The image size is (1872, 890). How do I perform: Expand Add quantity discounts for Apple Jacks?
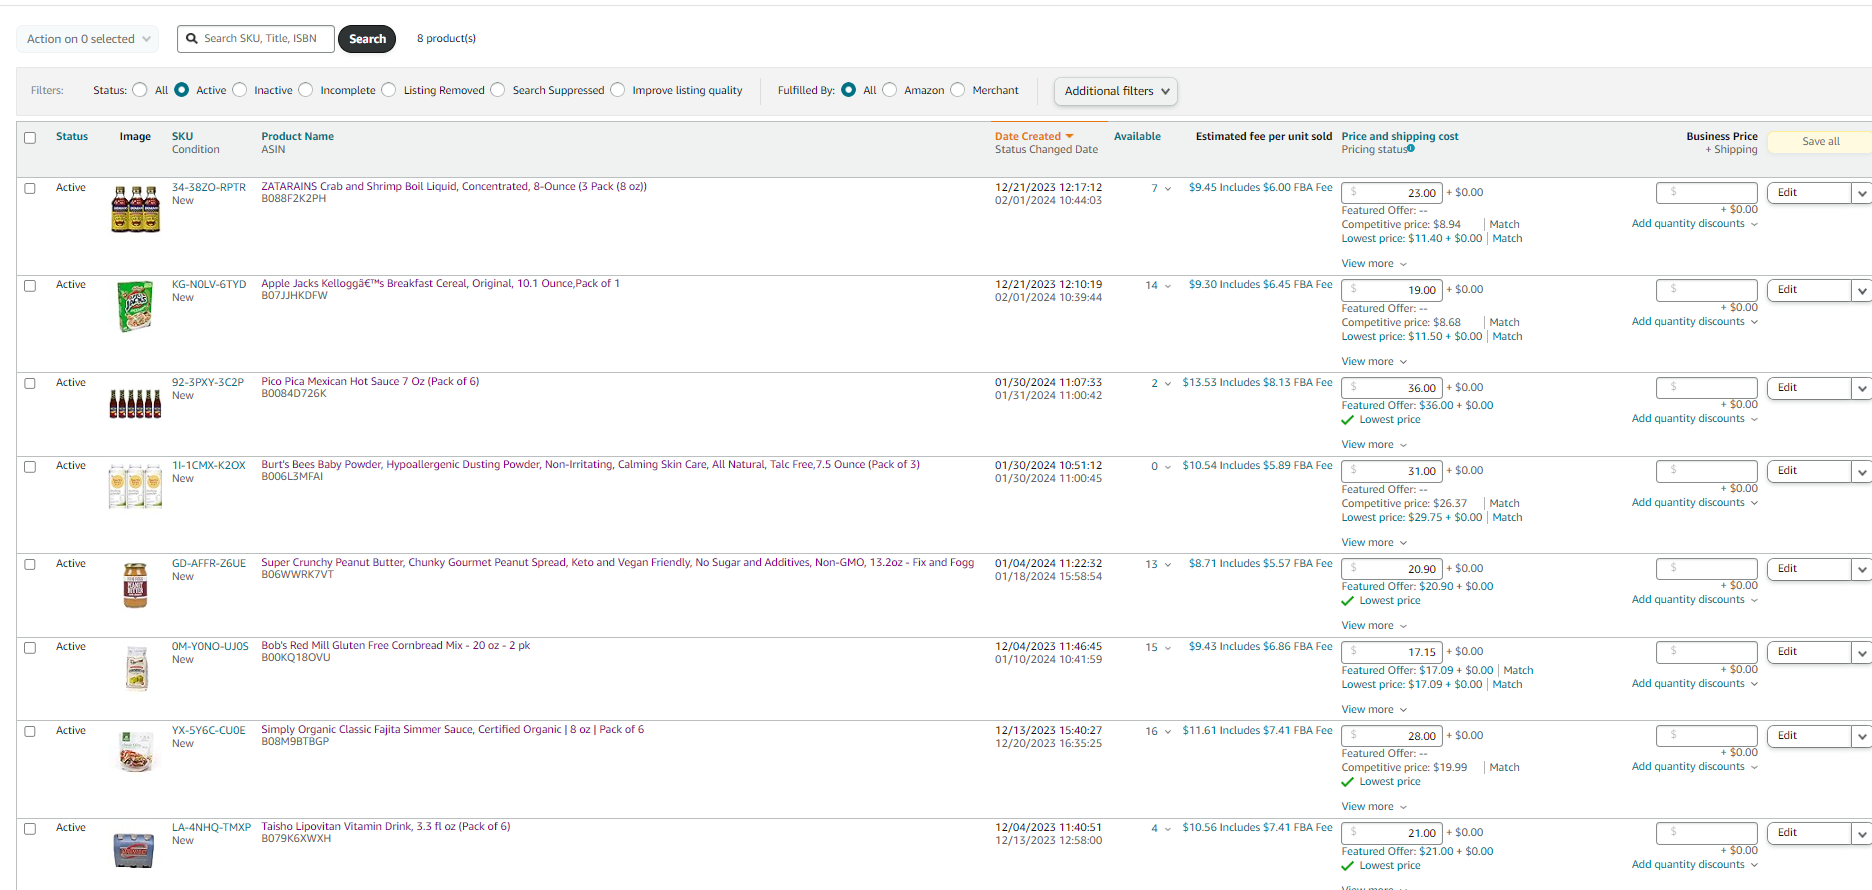(1695, 322)
